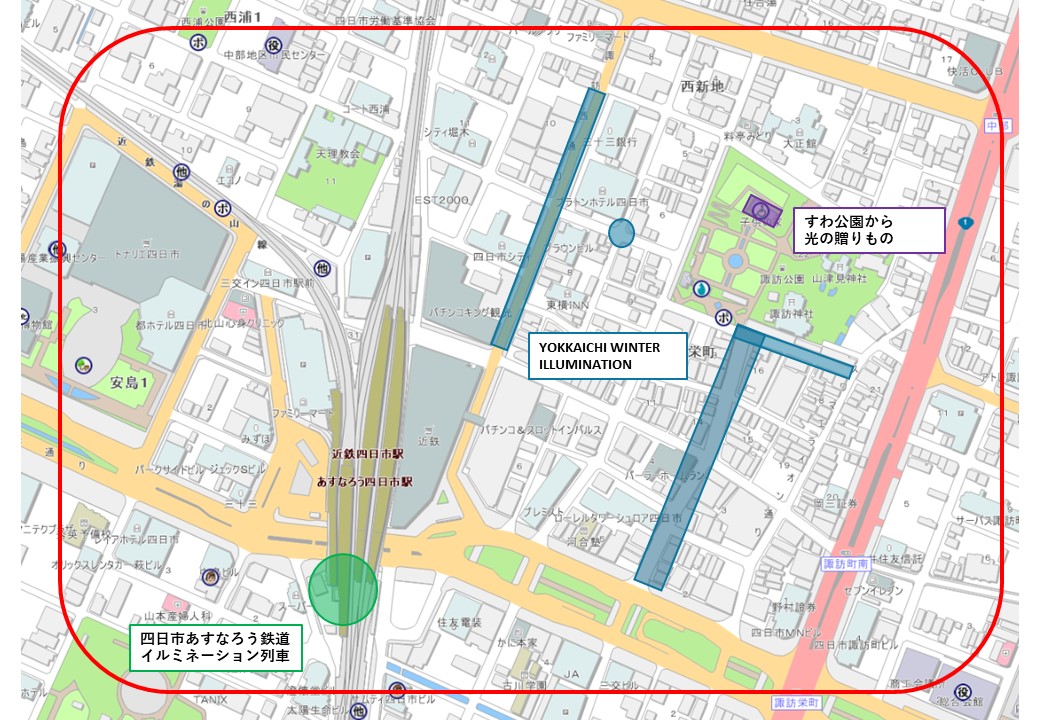This screenshot has width=1040, height=720.
Task: Click the 西新地 district label
Action: coord(702,86)
